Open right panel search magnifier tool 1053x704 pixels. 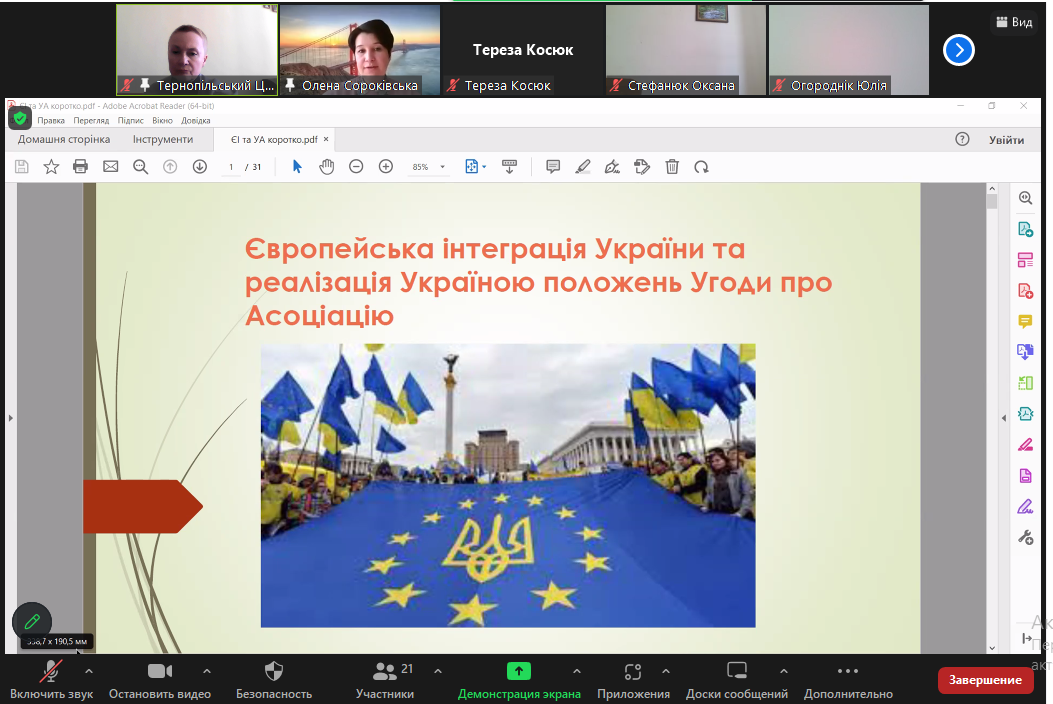tap(1025, 198)
